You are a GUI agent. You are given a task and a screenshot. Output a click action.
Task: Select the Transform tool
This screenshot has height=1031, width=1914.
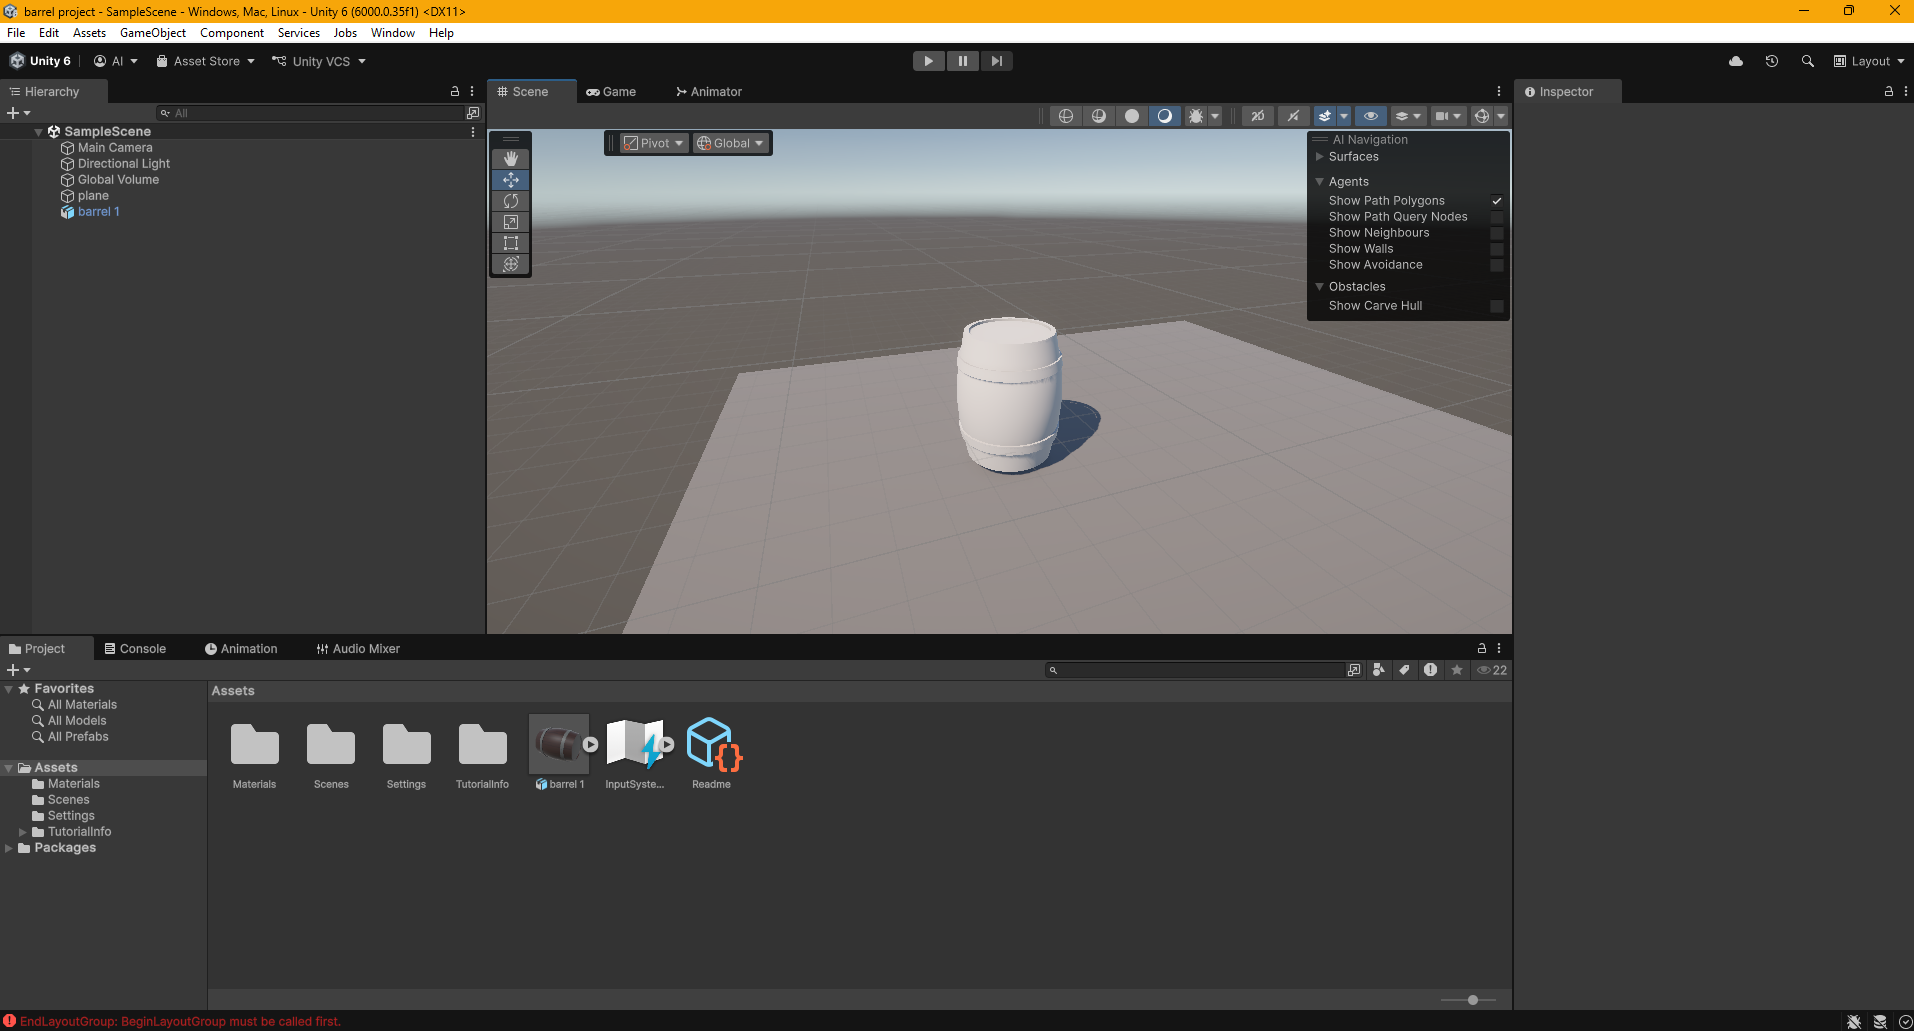click(x=511, y=264)
